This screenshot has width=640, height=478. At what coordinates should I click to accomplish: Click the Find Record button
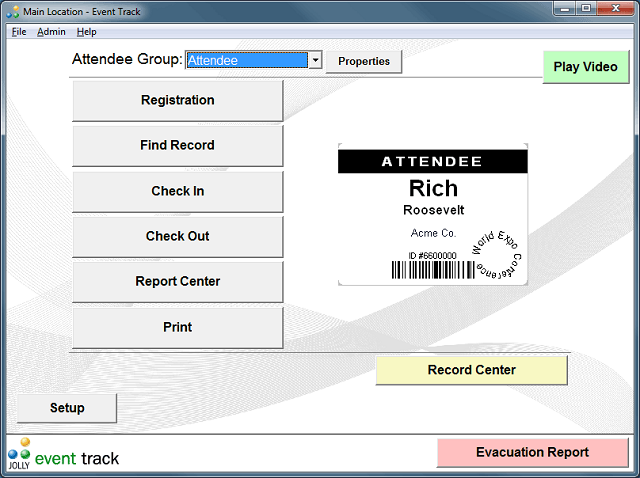tap(178, 146)
